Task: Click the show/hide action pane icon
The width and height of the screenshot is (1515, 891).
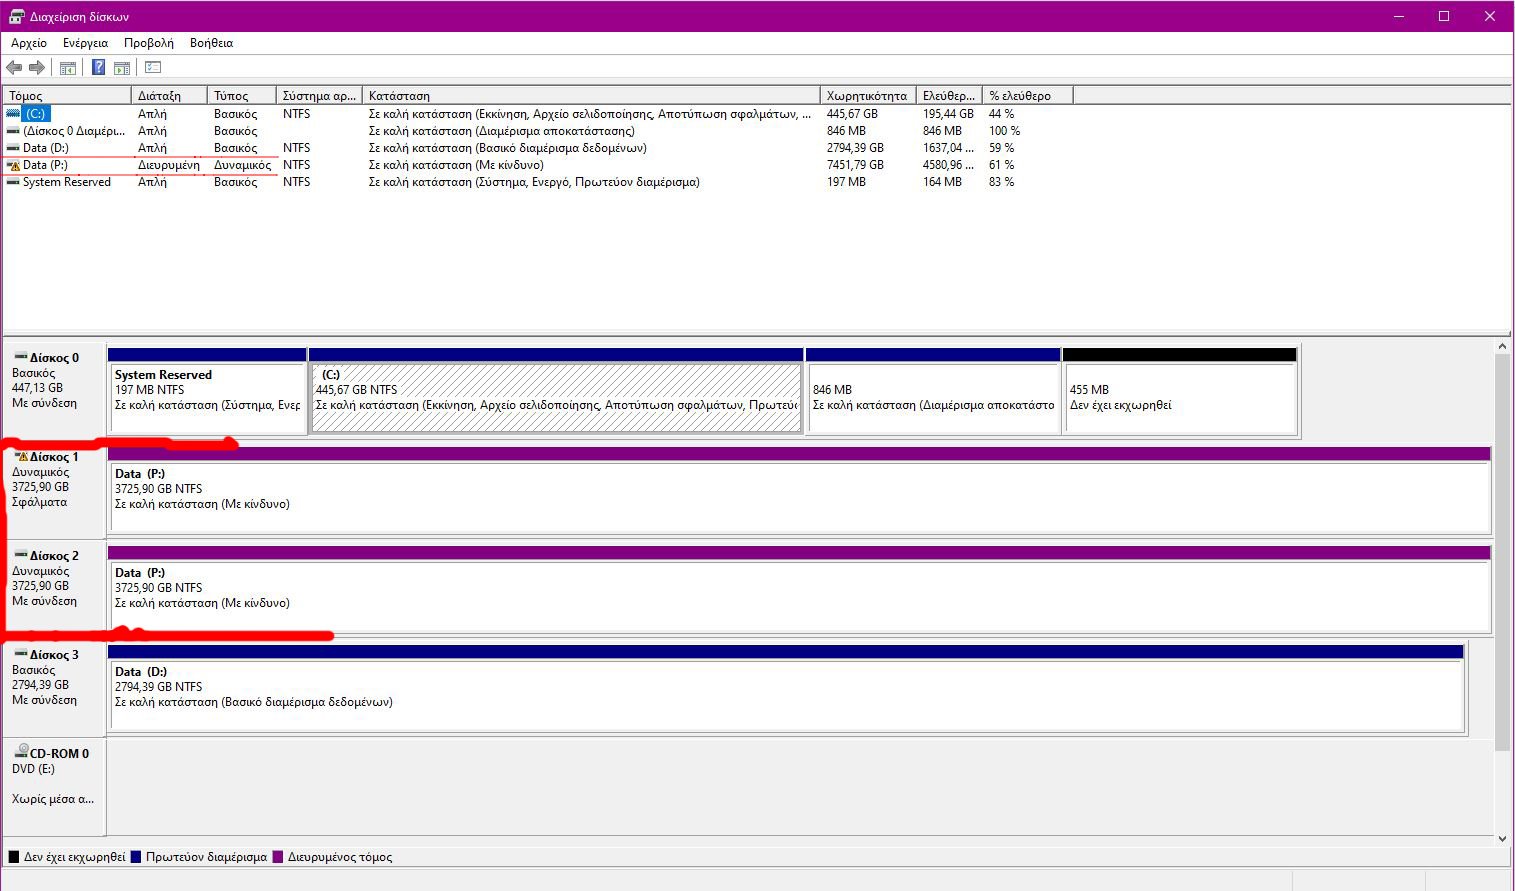Action: click(x=122, y=68)
